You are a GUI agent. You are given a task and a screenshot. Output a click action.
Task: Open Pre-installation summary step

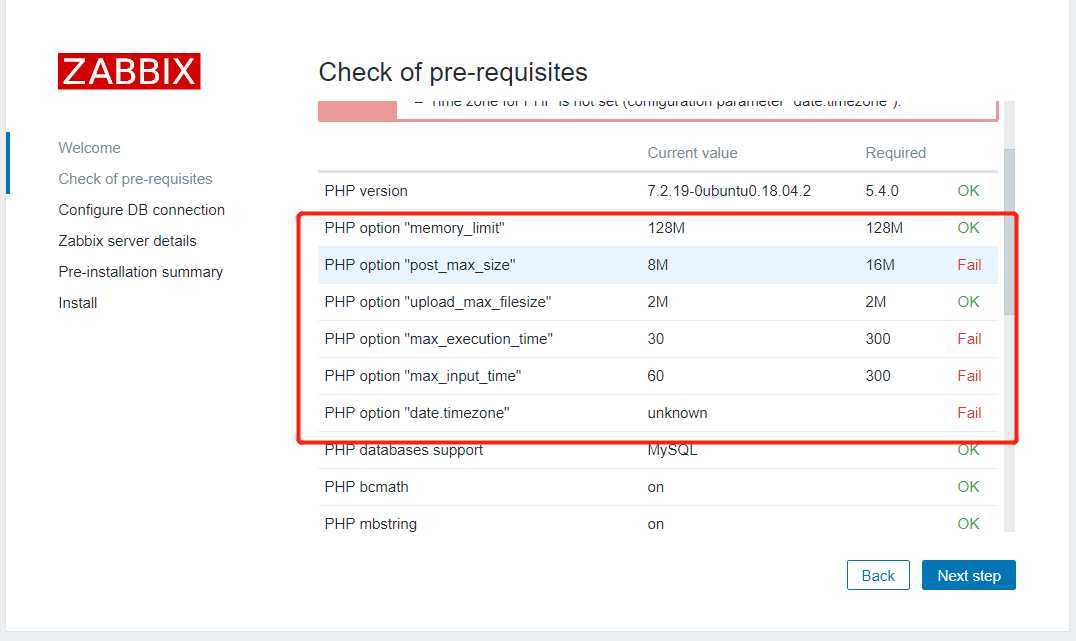pyautogui.click(x=141, y=272)
